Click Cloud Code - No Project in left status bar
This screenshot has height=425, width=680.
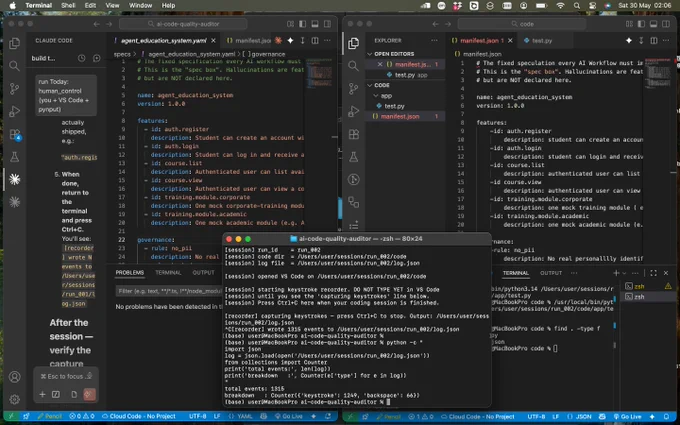[139, 416]
